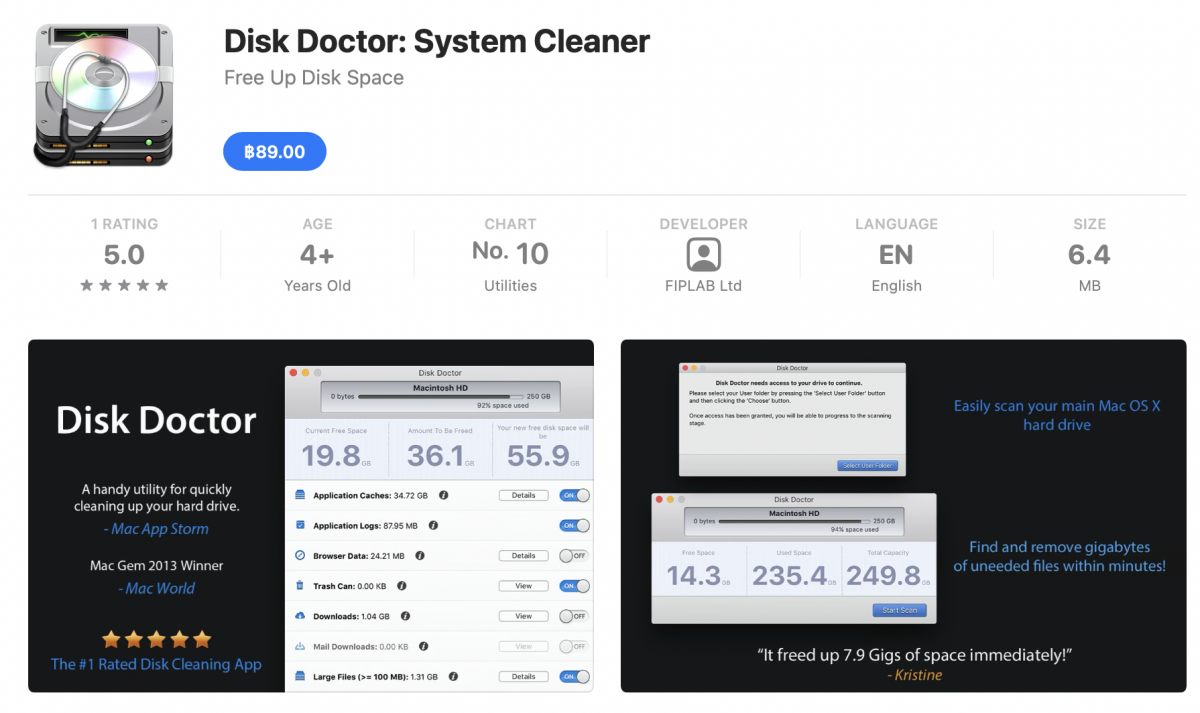Click View button in Downloads row

point(523,616)
